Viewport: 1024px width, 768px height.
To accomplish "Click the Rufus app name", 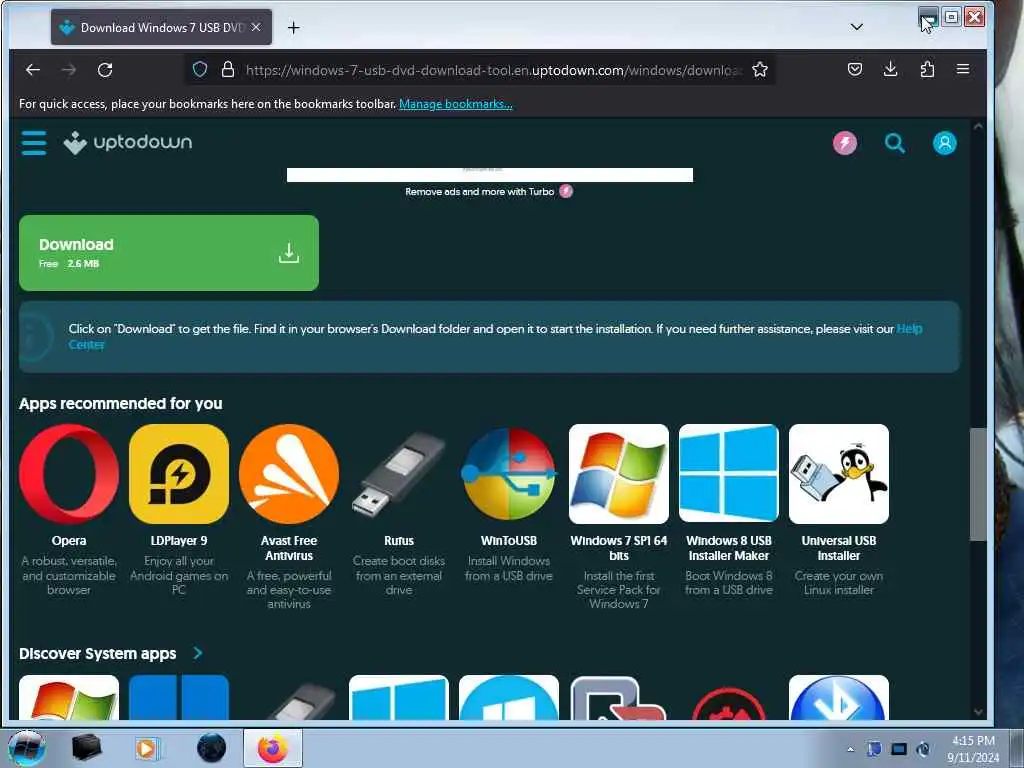I will 398,541.
